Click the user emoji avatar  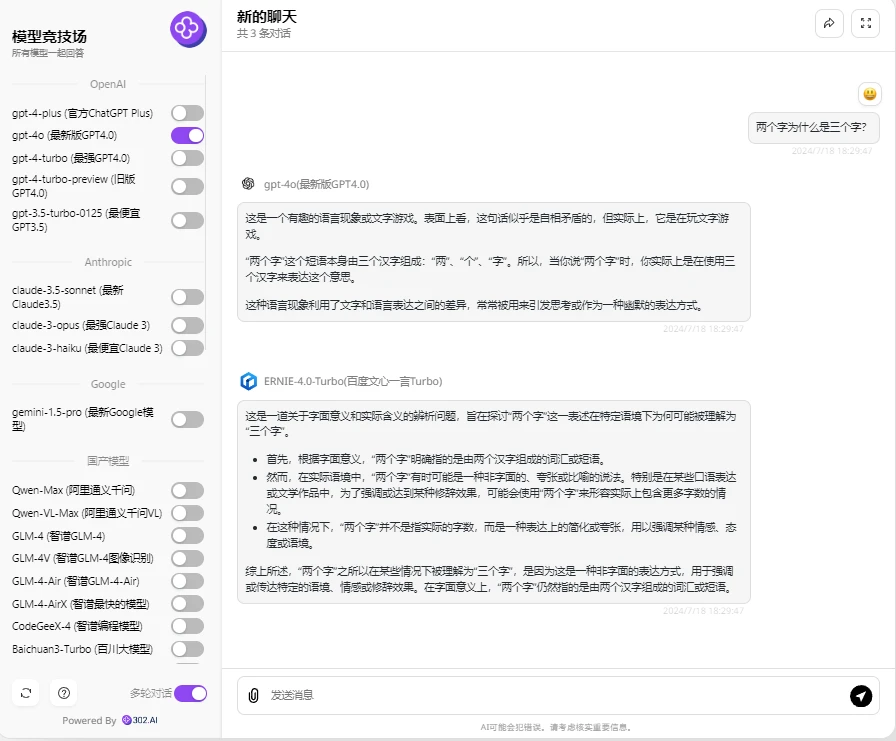click(x=869, y=94)
